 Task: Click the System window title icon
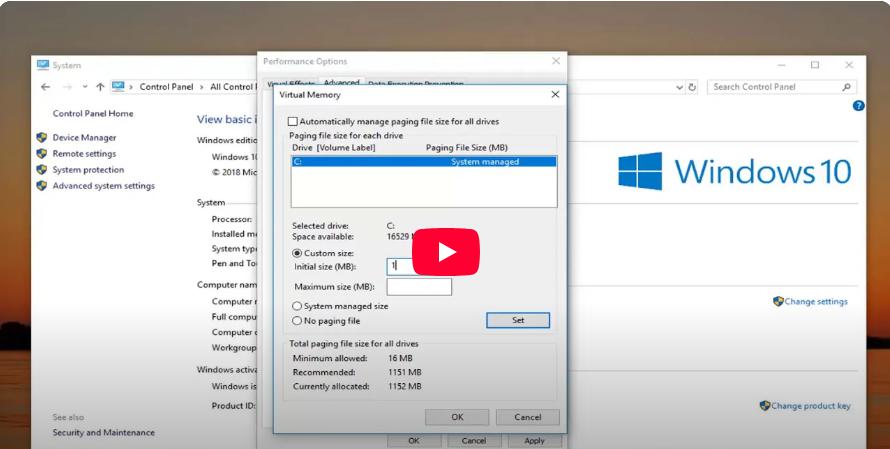pos(43,65)
